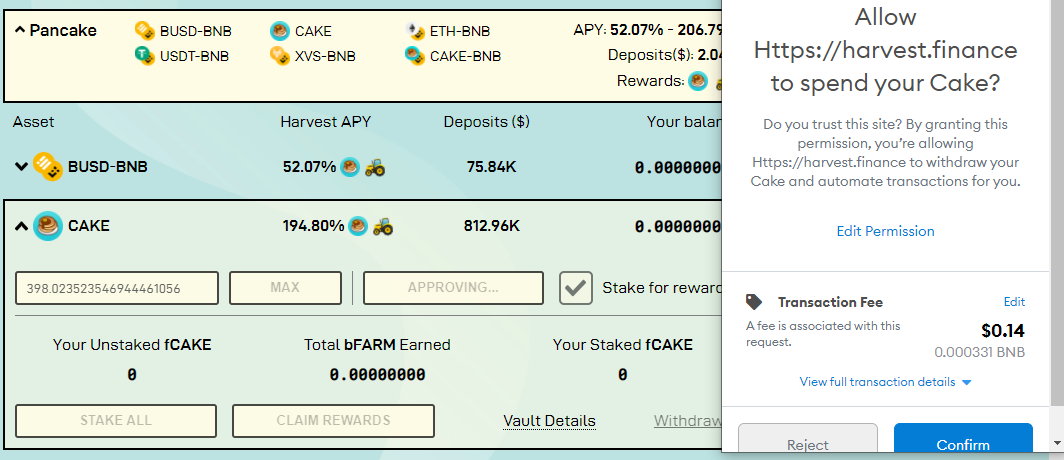Viewport: 1064px width, 460px height.
Task: Click the CAKE deposit amount input field
Action: 117,288
